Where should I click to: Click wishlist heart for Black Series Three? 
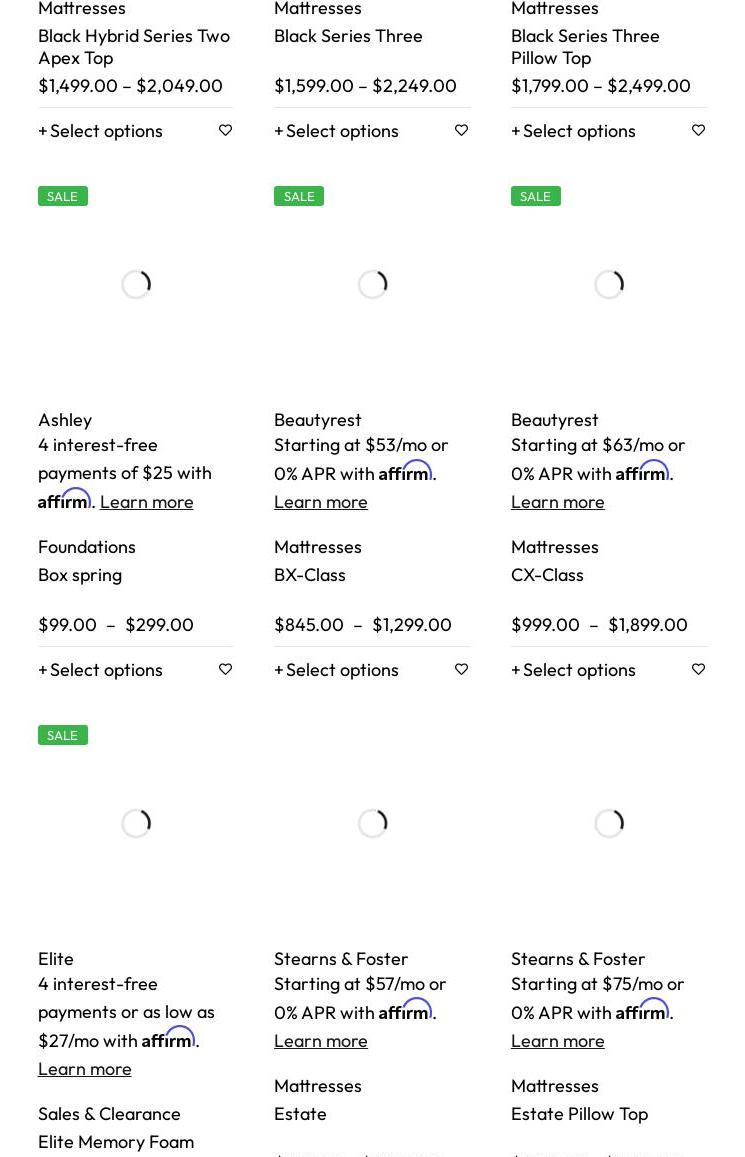pyautogui.click(x=461, y=130)
